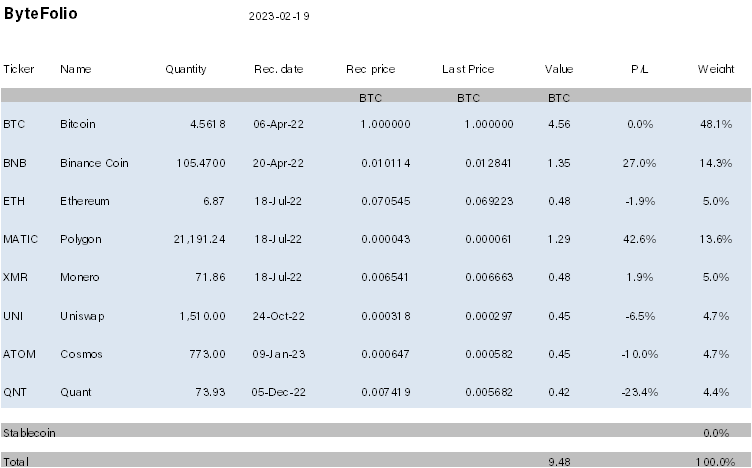Select the XMR ticker cell
The width and height of the screenshot is (752, 468).
tap(15, 277)
